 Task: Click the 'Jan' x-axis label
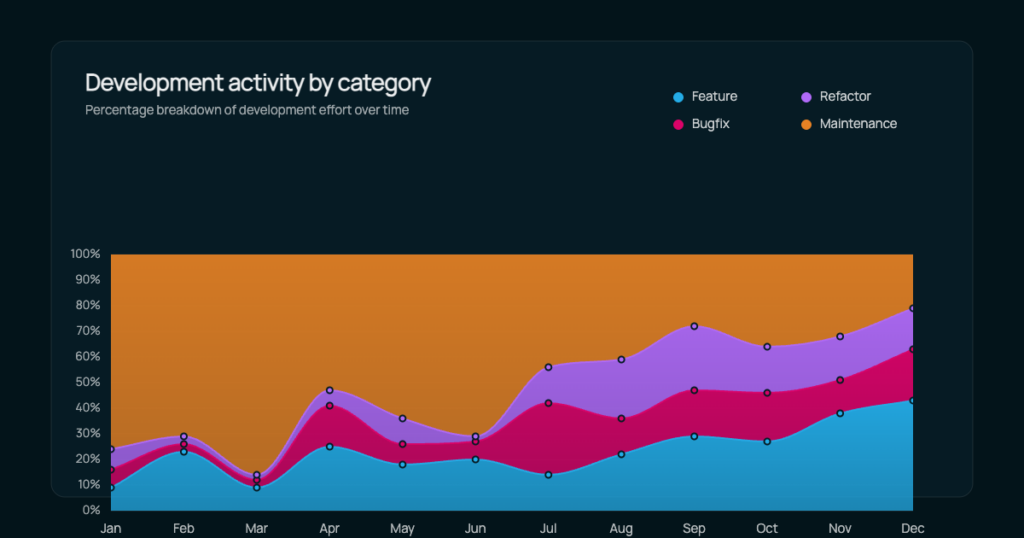click(x=111, y=528)
